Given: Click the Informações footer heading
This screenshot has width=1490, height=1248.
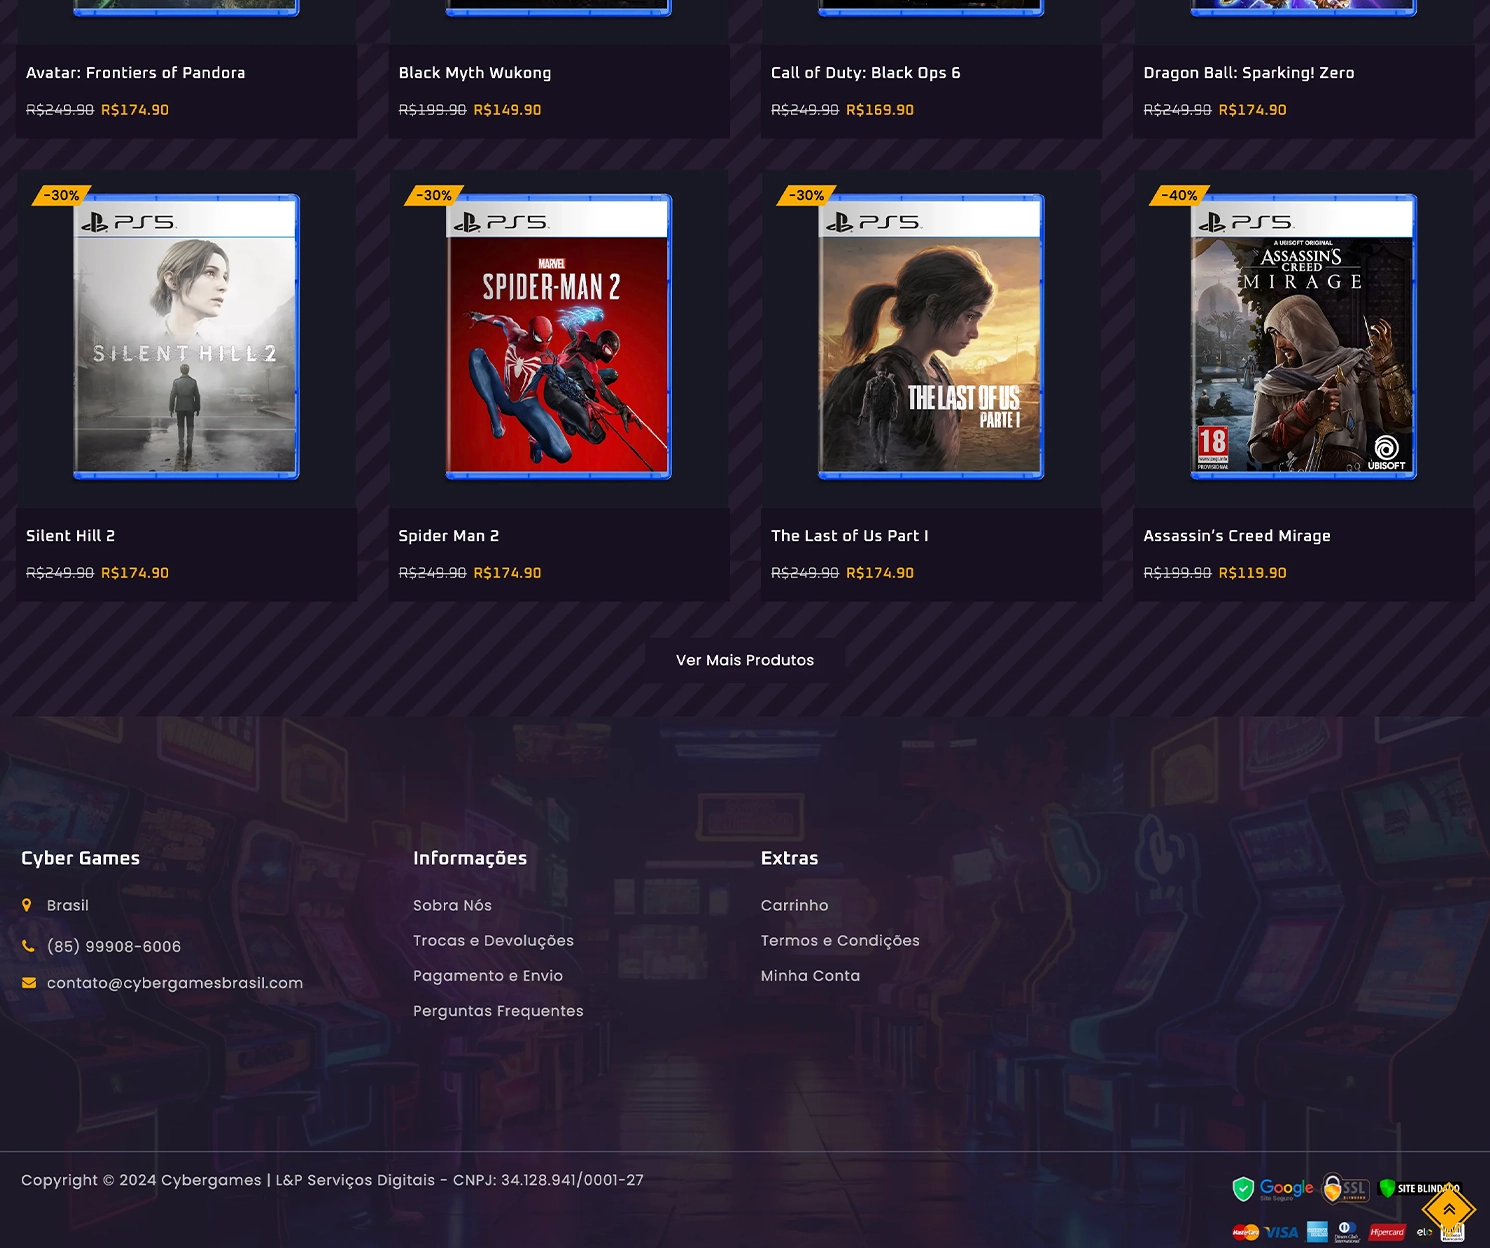Looking at the screenshot, I should pos(470,858).
